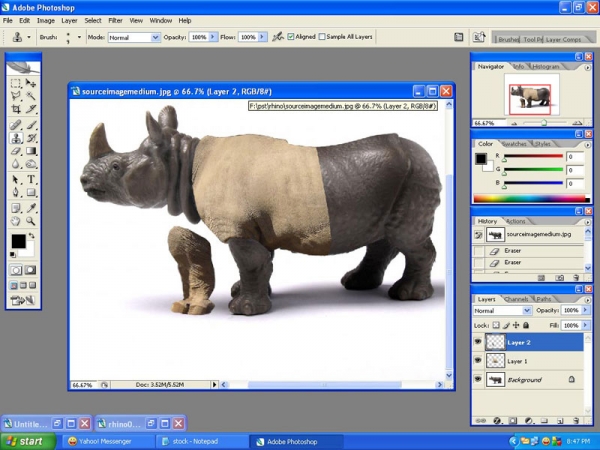Open the layer blend mode Normal dropdown

click(502, 310)
